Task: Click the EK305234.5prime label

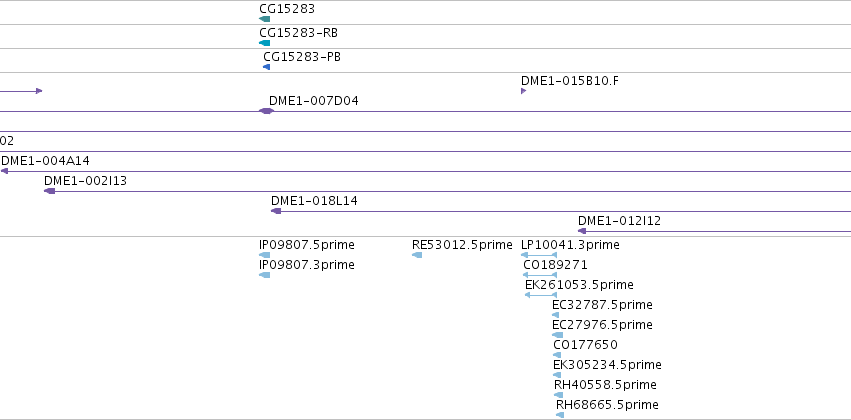Action: (x=607, y=365)
